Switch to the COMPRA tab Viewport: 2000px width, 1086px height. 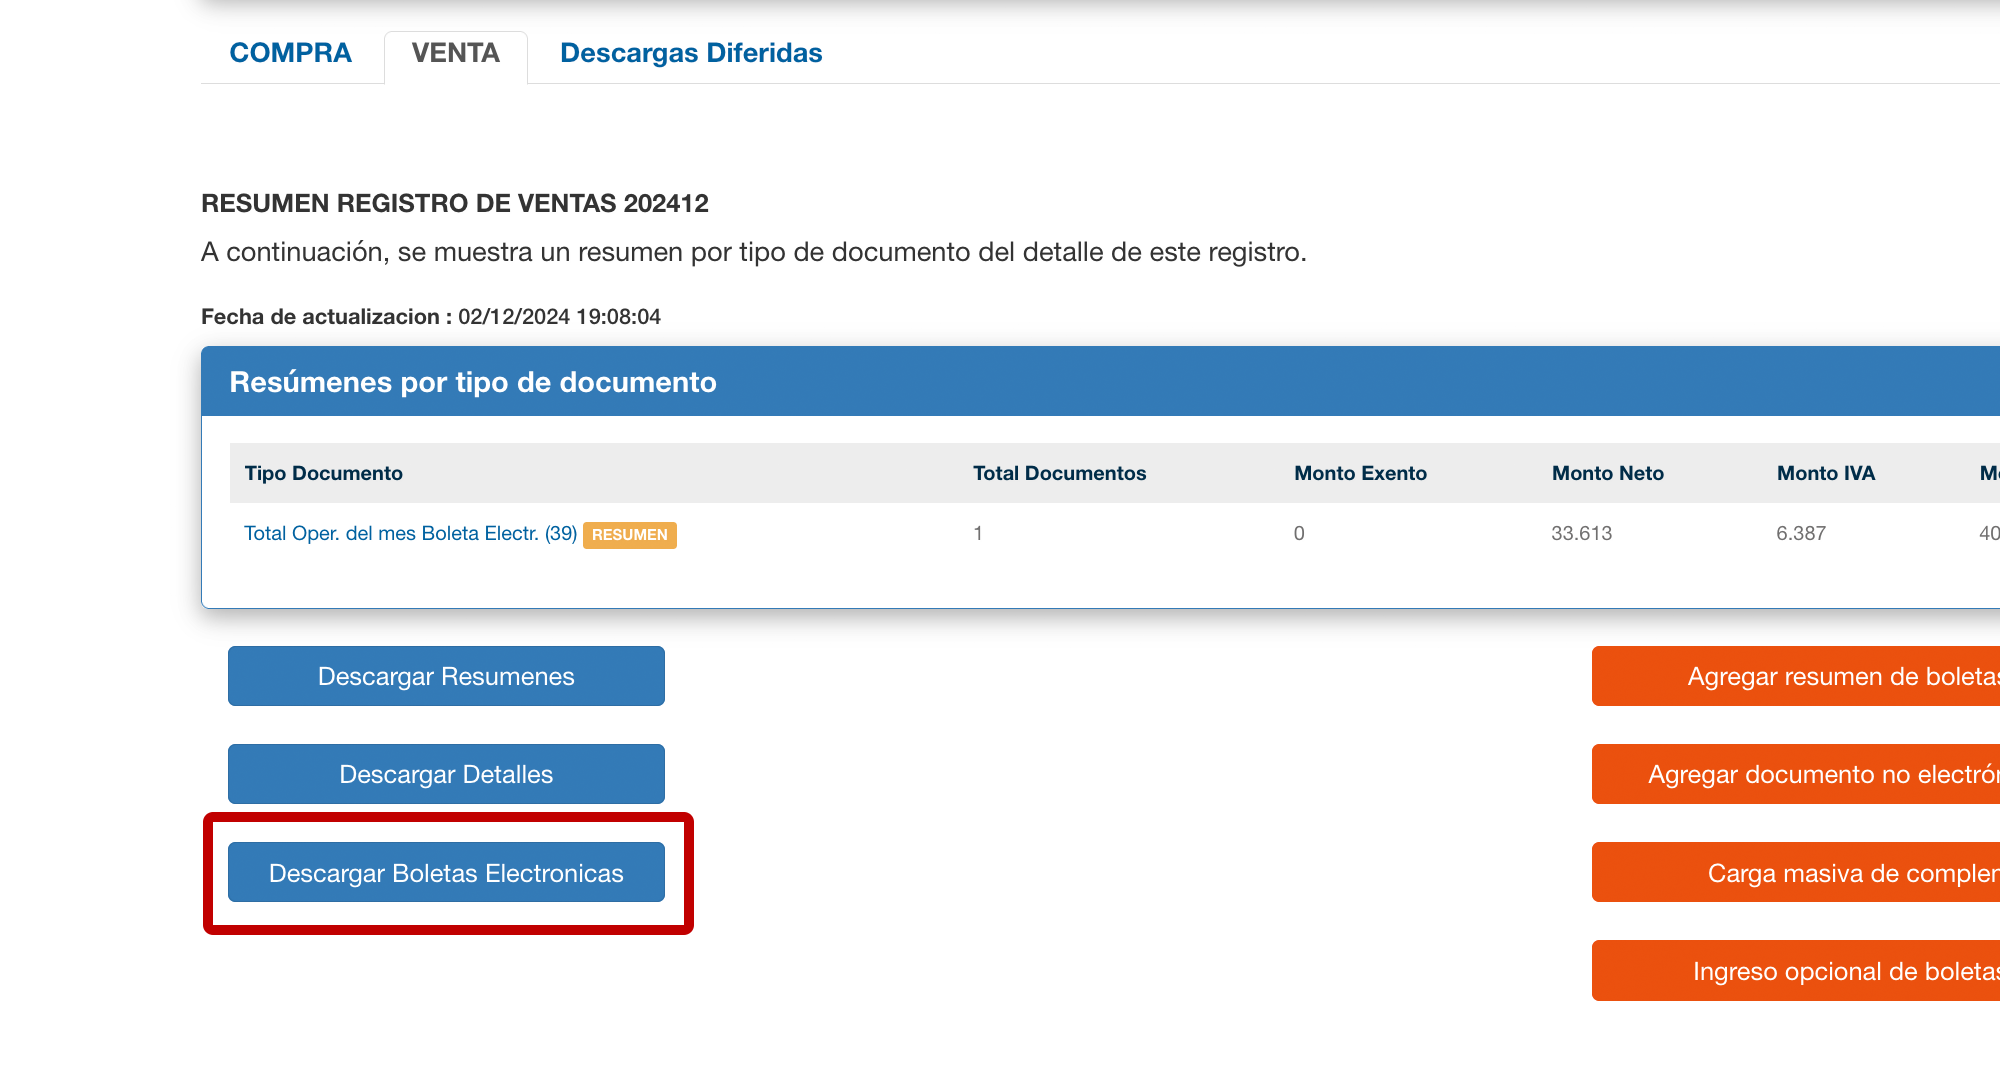(290, 53)
